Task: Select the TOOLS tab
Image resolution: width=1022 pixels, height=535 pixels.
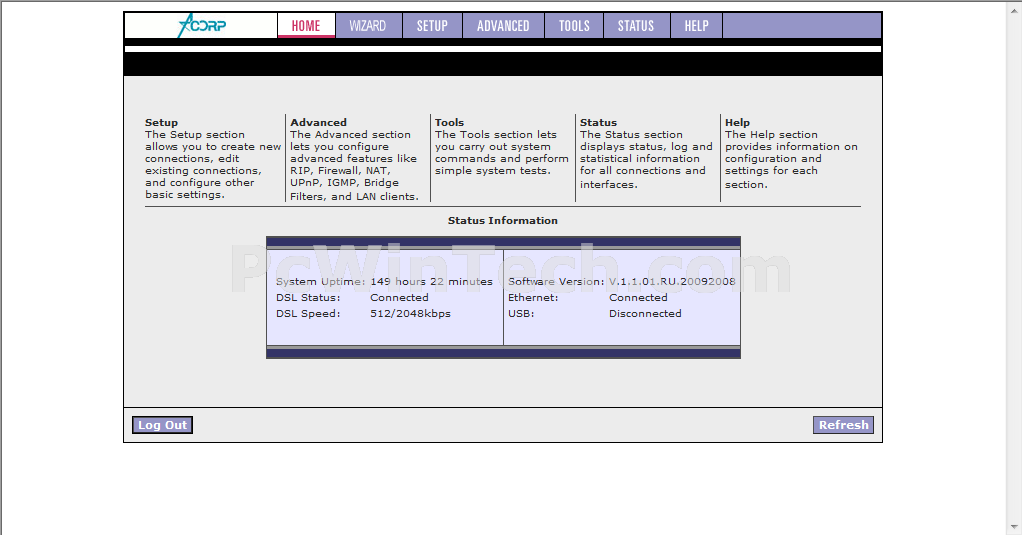Action: [574, 25]
